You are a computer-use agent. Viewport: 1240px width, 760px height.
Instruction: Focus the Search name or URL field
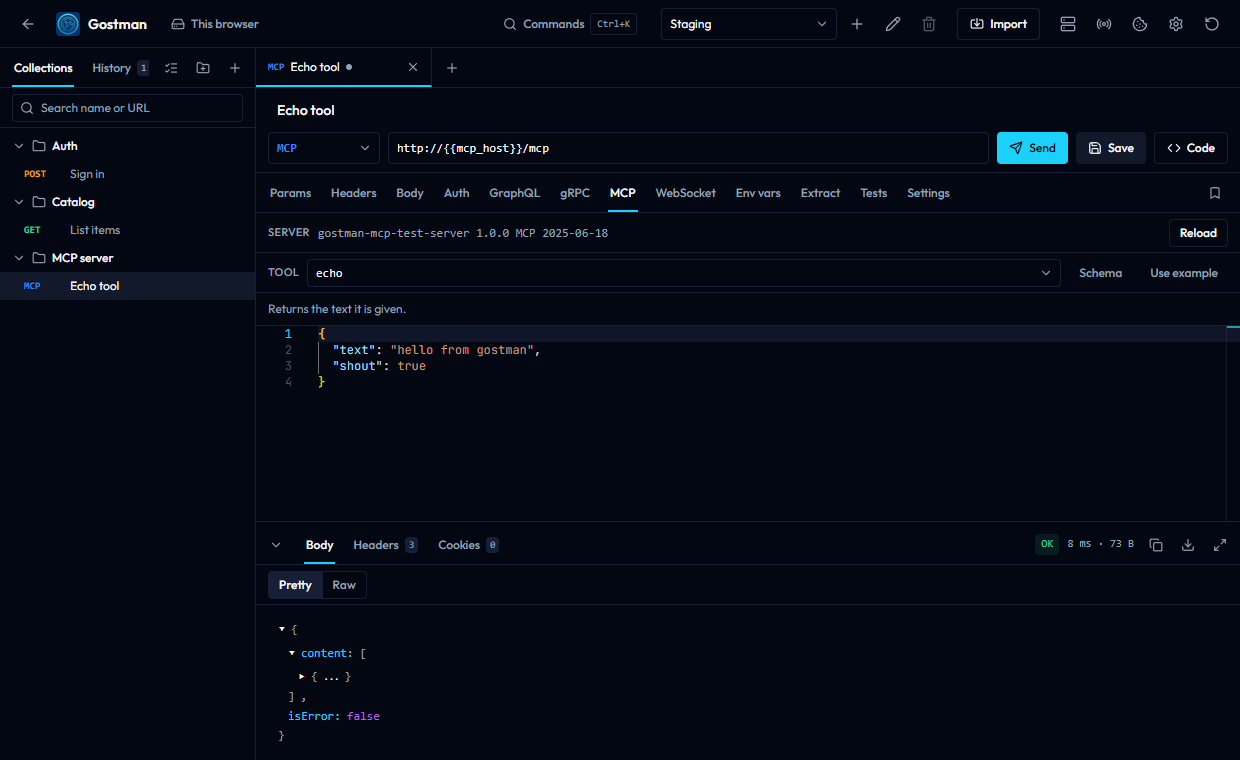(127, 108)
